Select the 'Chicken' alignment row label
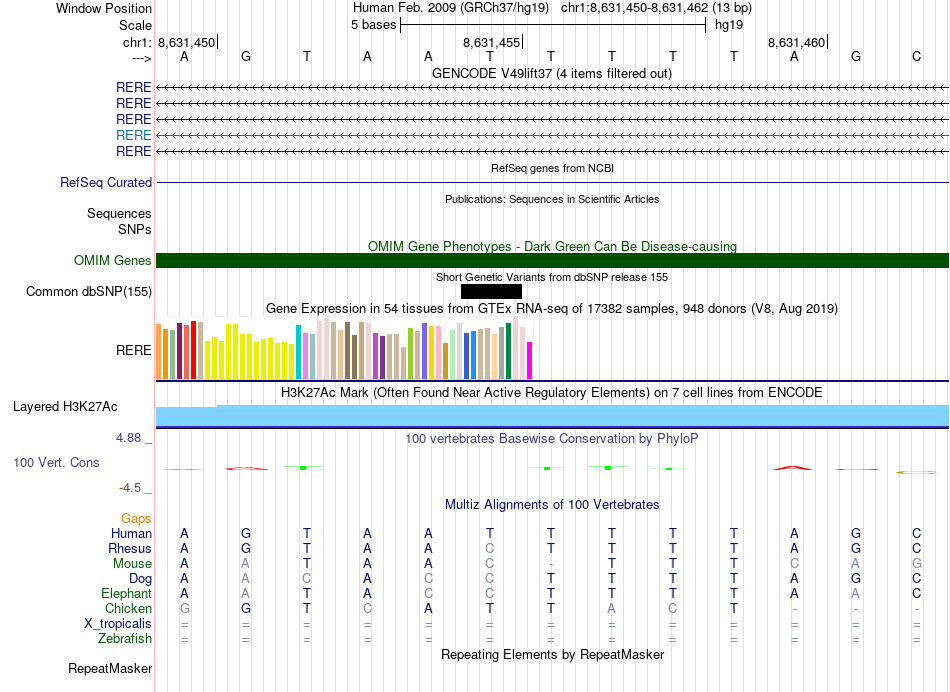 [x=128, y=608]
